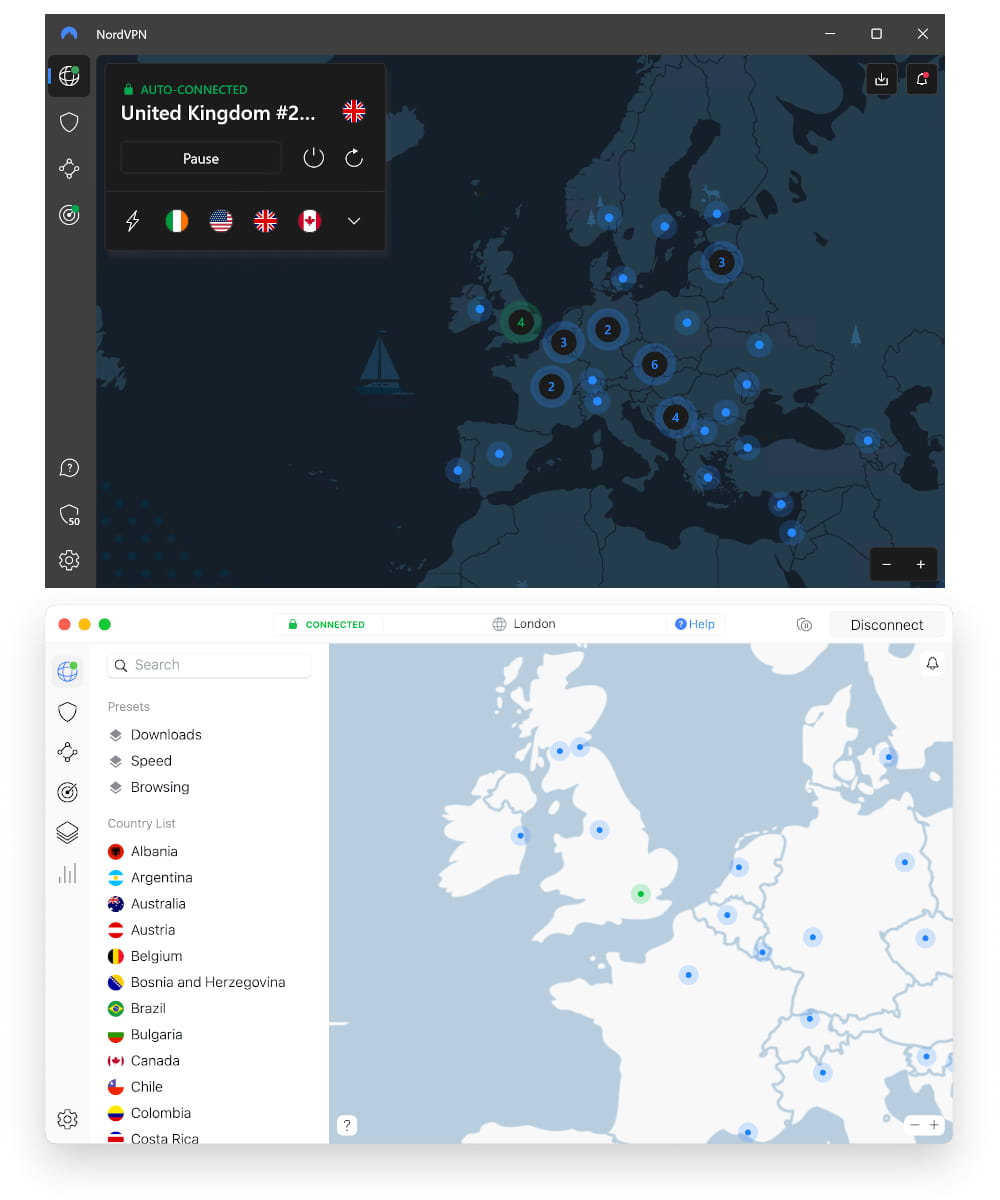Open settings gear in Windows NordVPN sidebar

pyautogui.click(x=69, y=560)
